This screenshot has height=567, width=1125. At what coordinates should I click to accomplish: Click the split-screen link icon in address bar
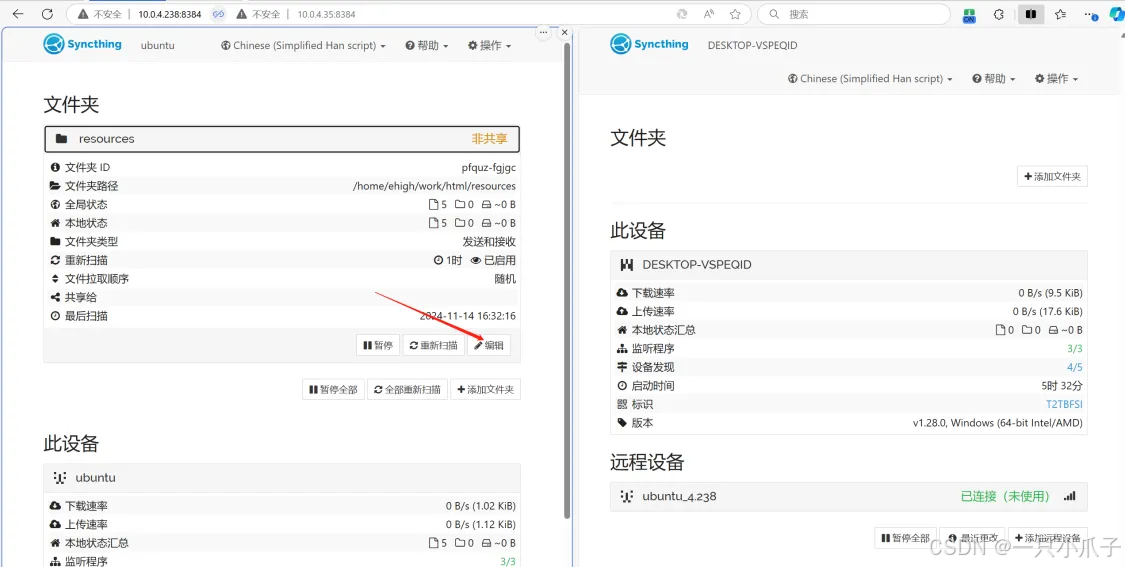tap(219, 14)
